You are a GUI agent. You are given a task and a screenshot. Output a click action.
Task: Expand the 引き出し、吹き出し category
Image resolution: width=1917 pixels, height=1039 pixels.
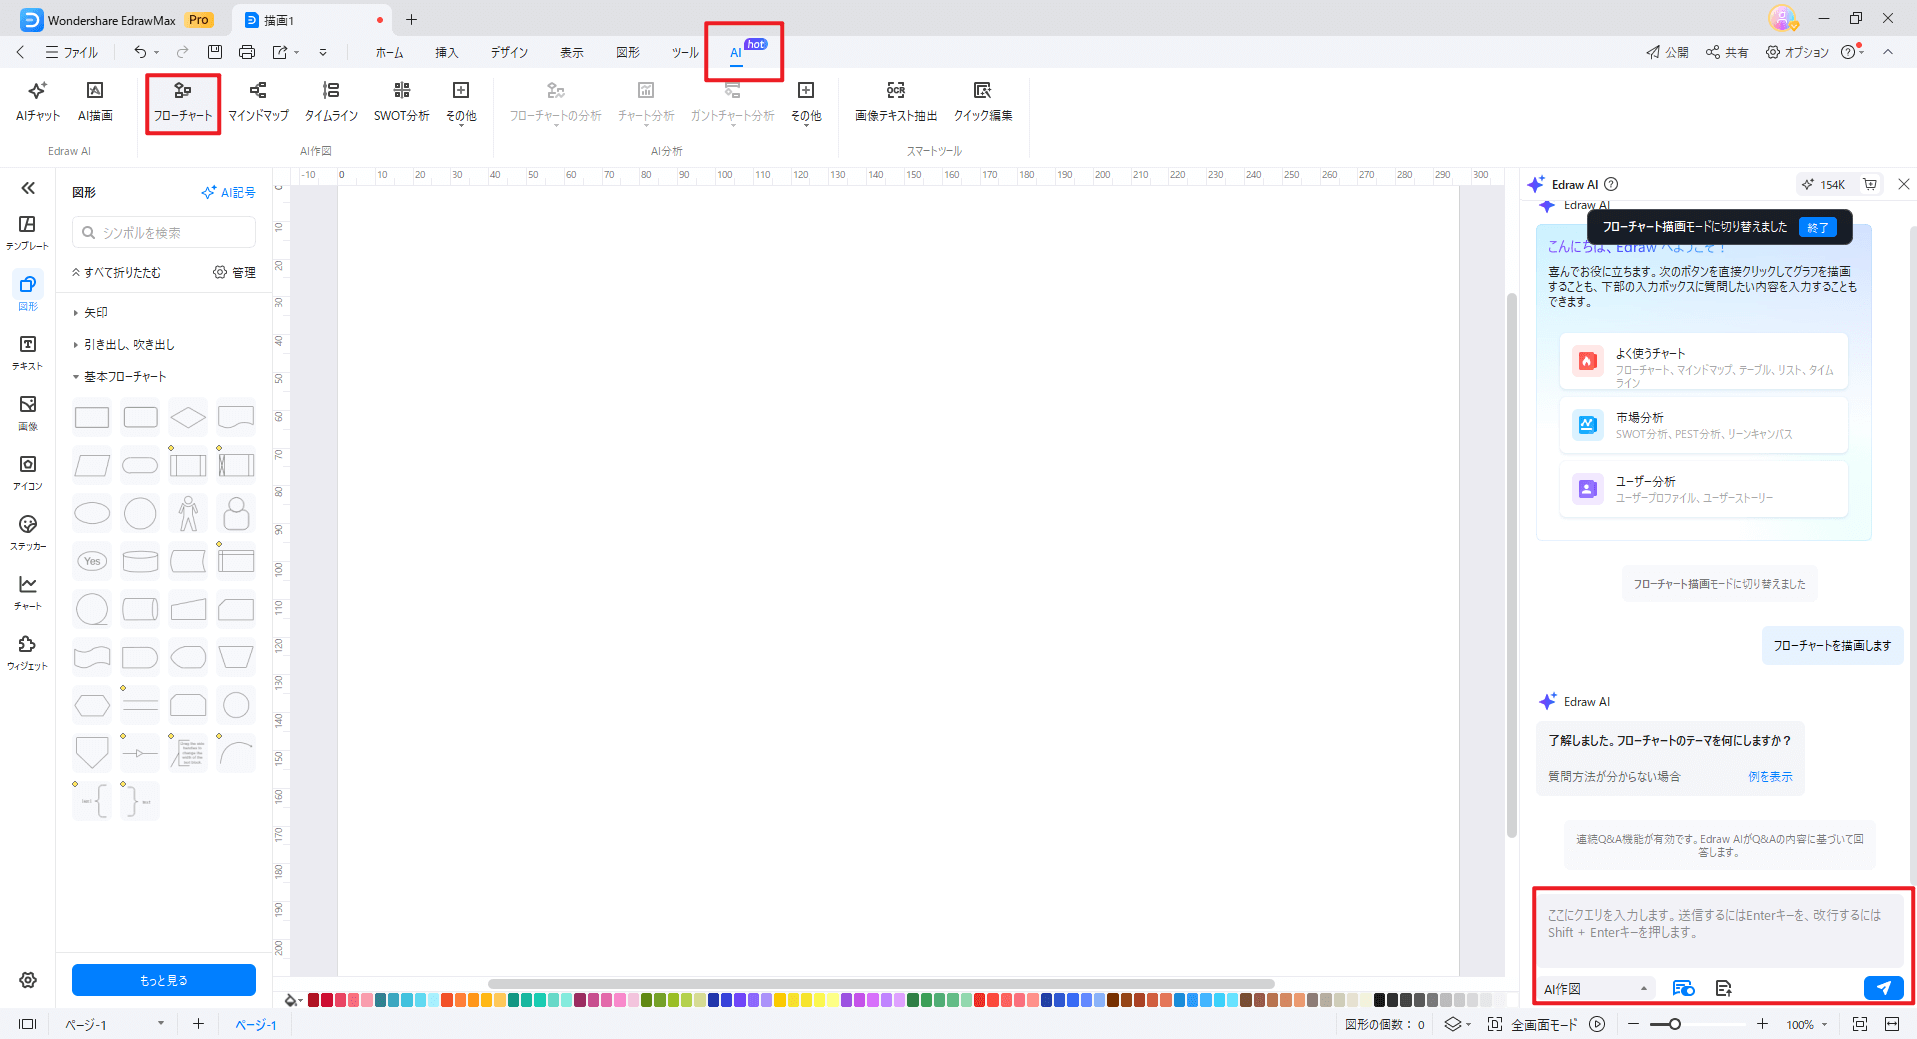coord(124,345)
